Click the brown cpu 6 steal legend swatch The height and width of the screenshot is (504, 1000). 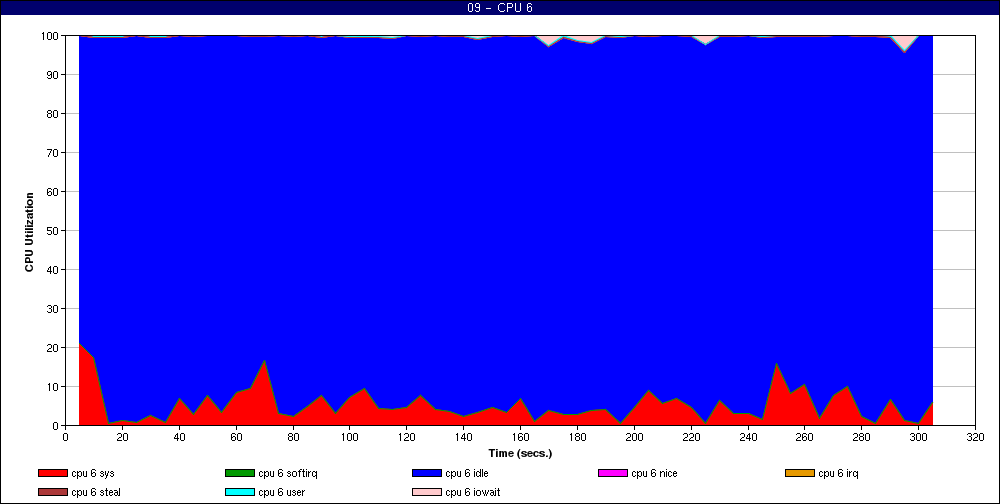[52, 493]
